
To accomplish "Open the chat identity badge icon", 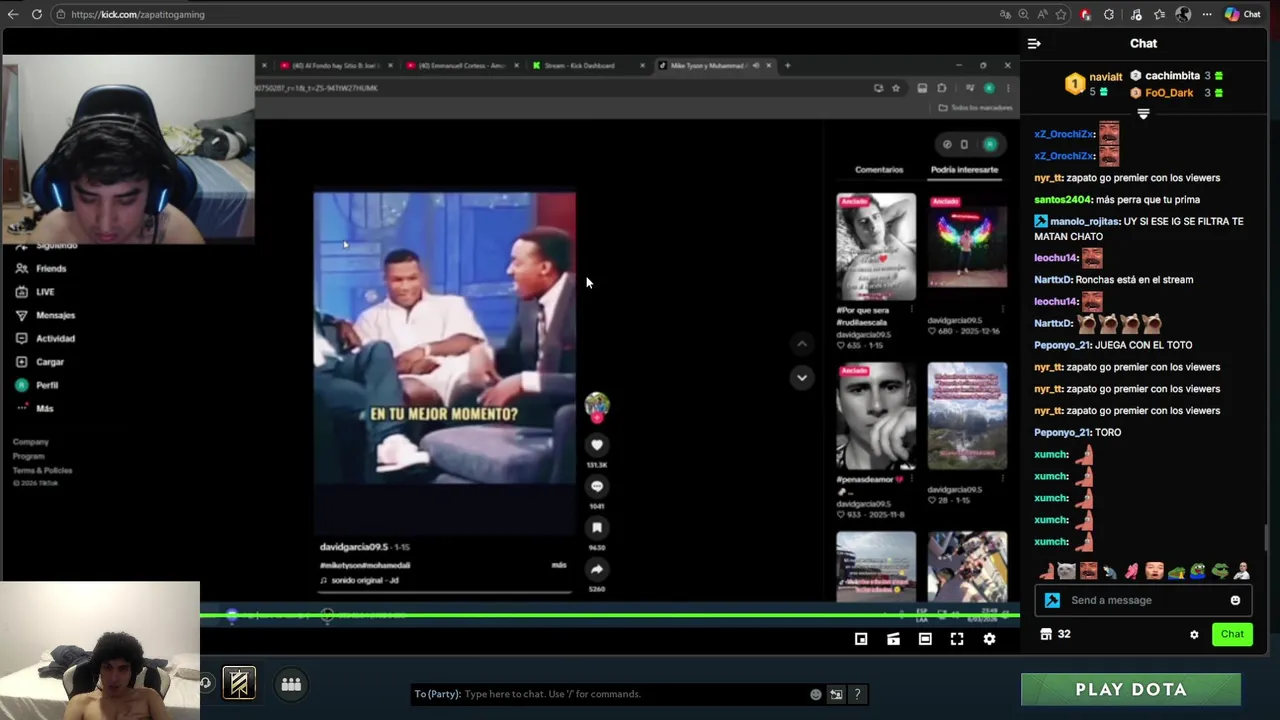I will coord(1052,600).
